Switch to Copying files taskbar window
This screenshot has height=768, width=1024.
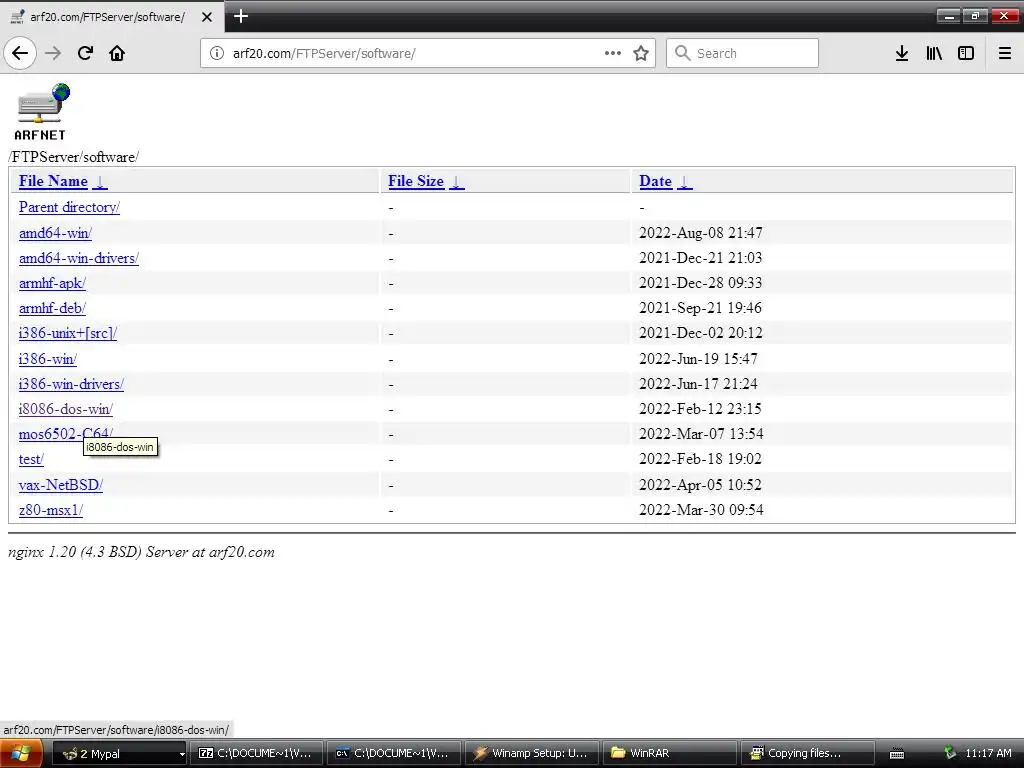tap(807, 753)
